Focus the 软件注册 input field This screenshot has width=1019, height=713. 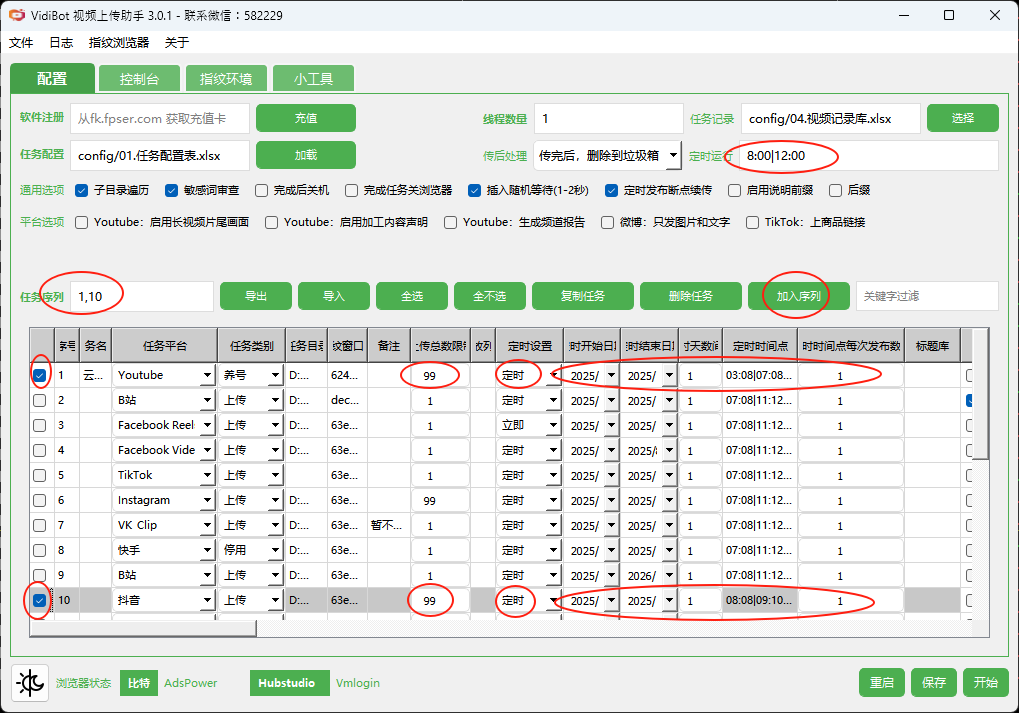click(160, 119)
